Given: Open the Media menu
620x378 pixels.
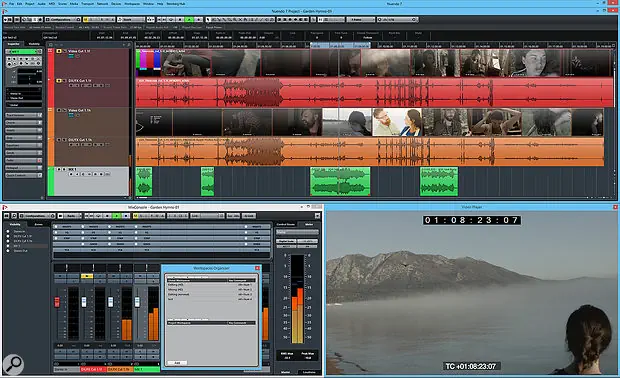Looking at the screenshot, I should pos(74,4).
